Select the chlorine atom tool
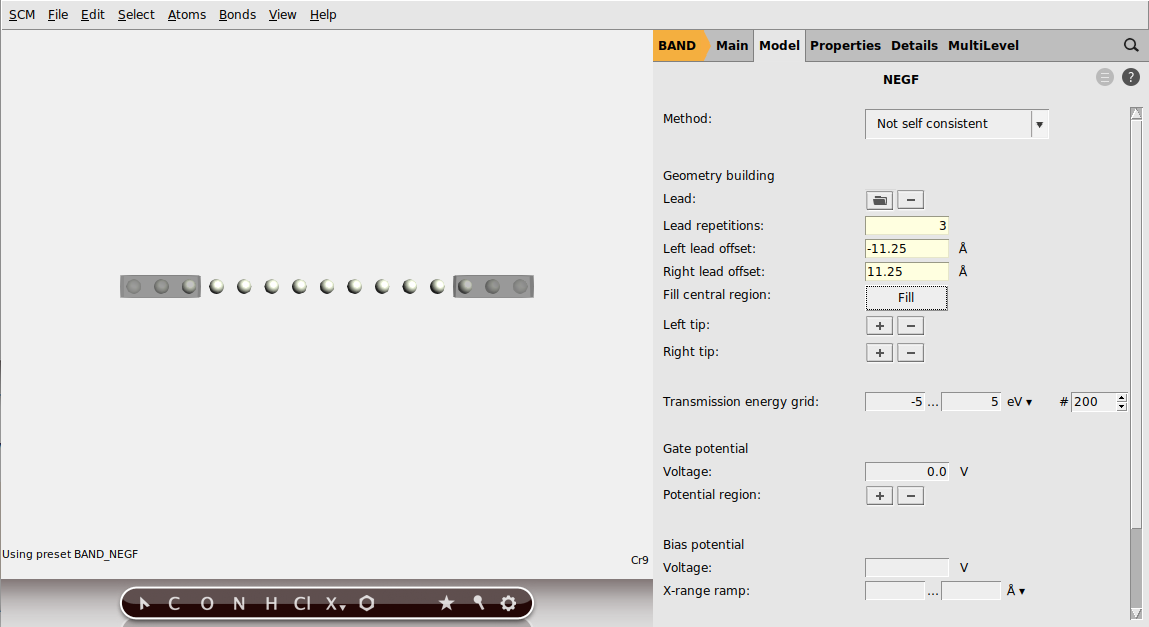The width and height of the screenshot is (1149, 627). pos(302,603)
